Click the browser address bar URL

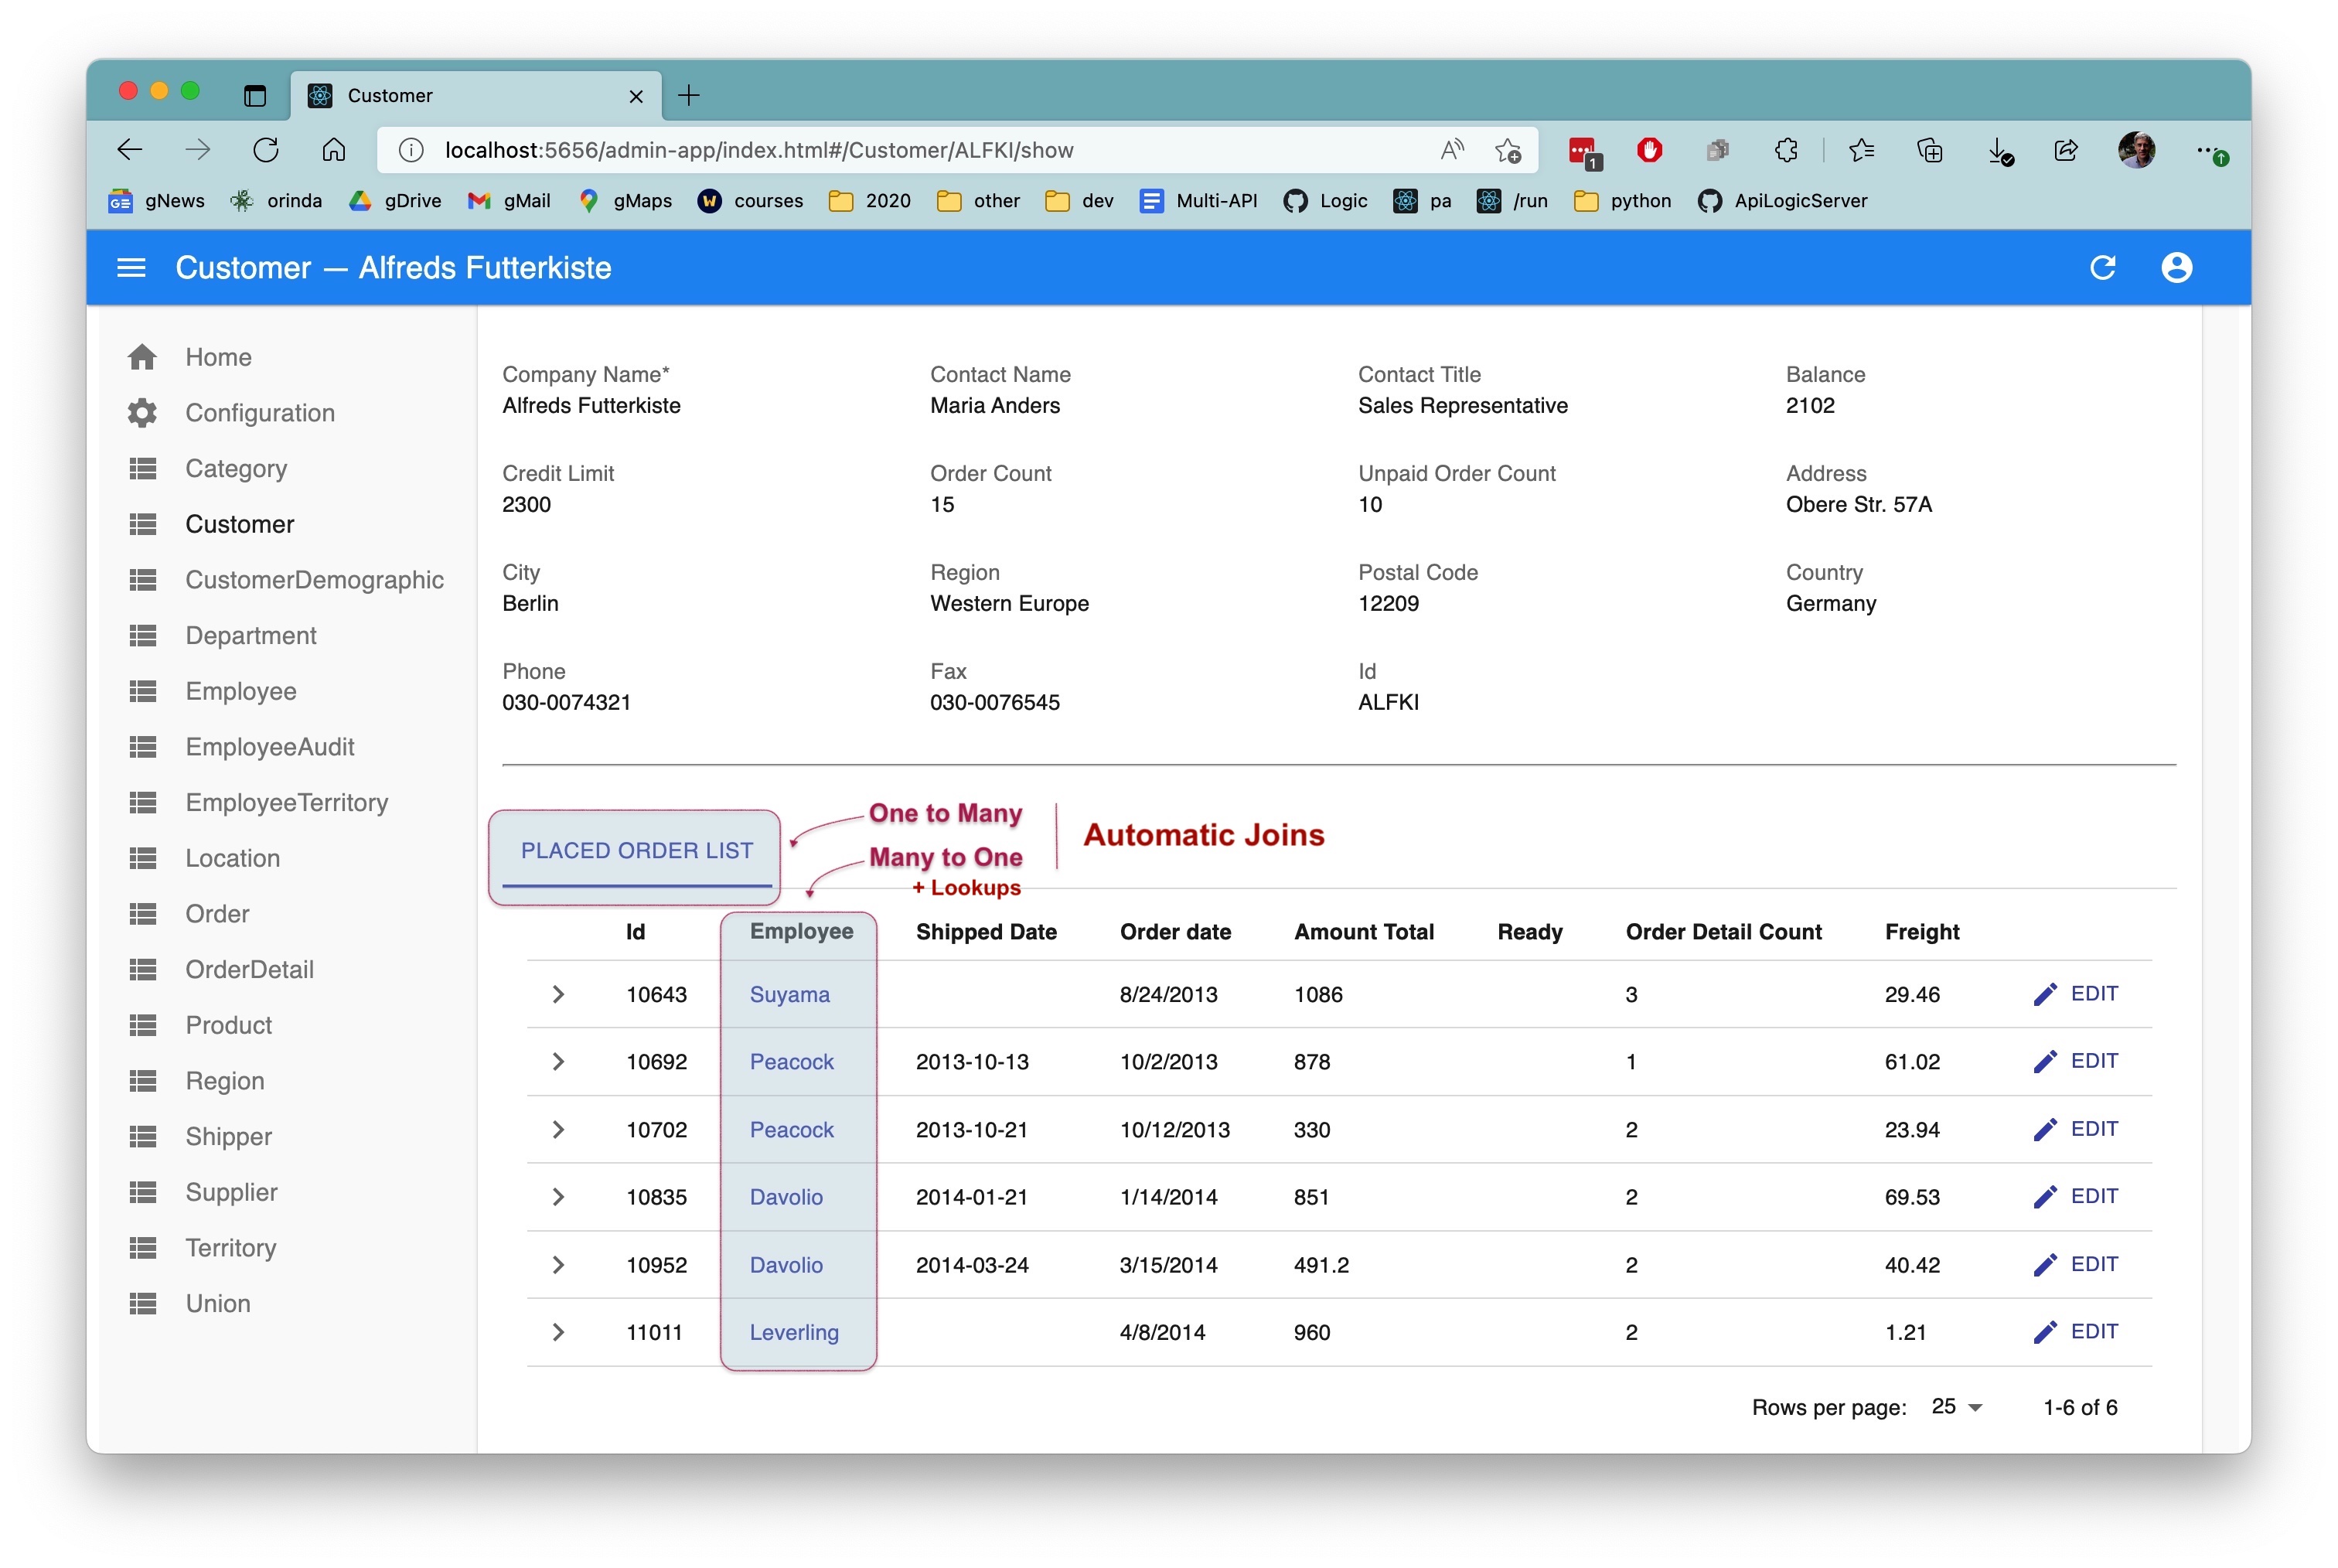click(759, 150)
